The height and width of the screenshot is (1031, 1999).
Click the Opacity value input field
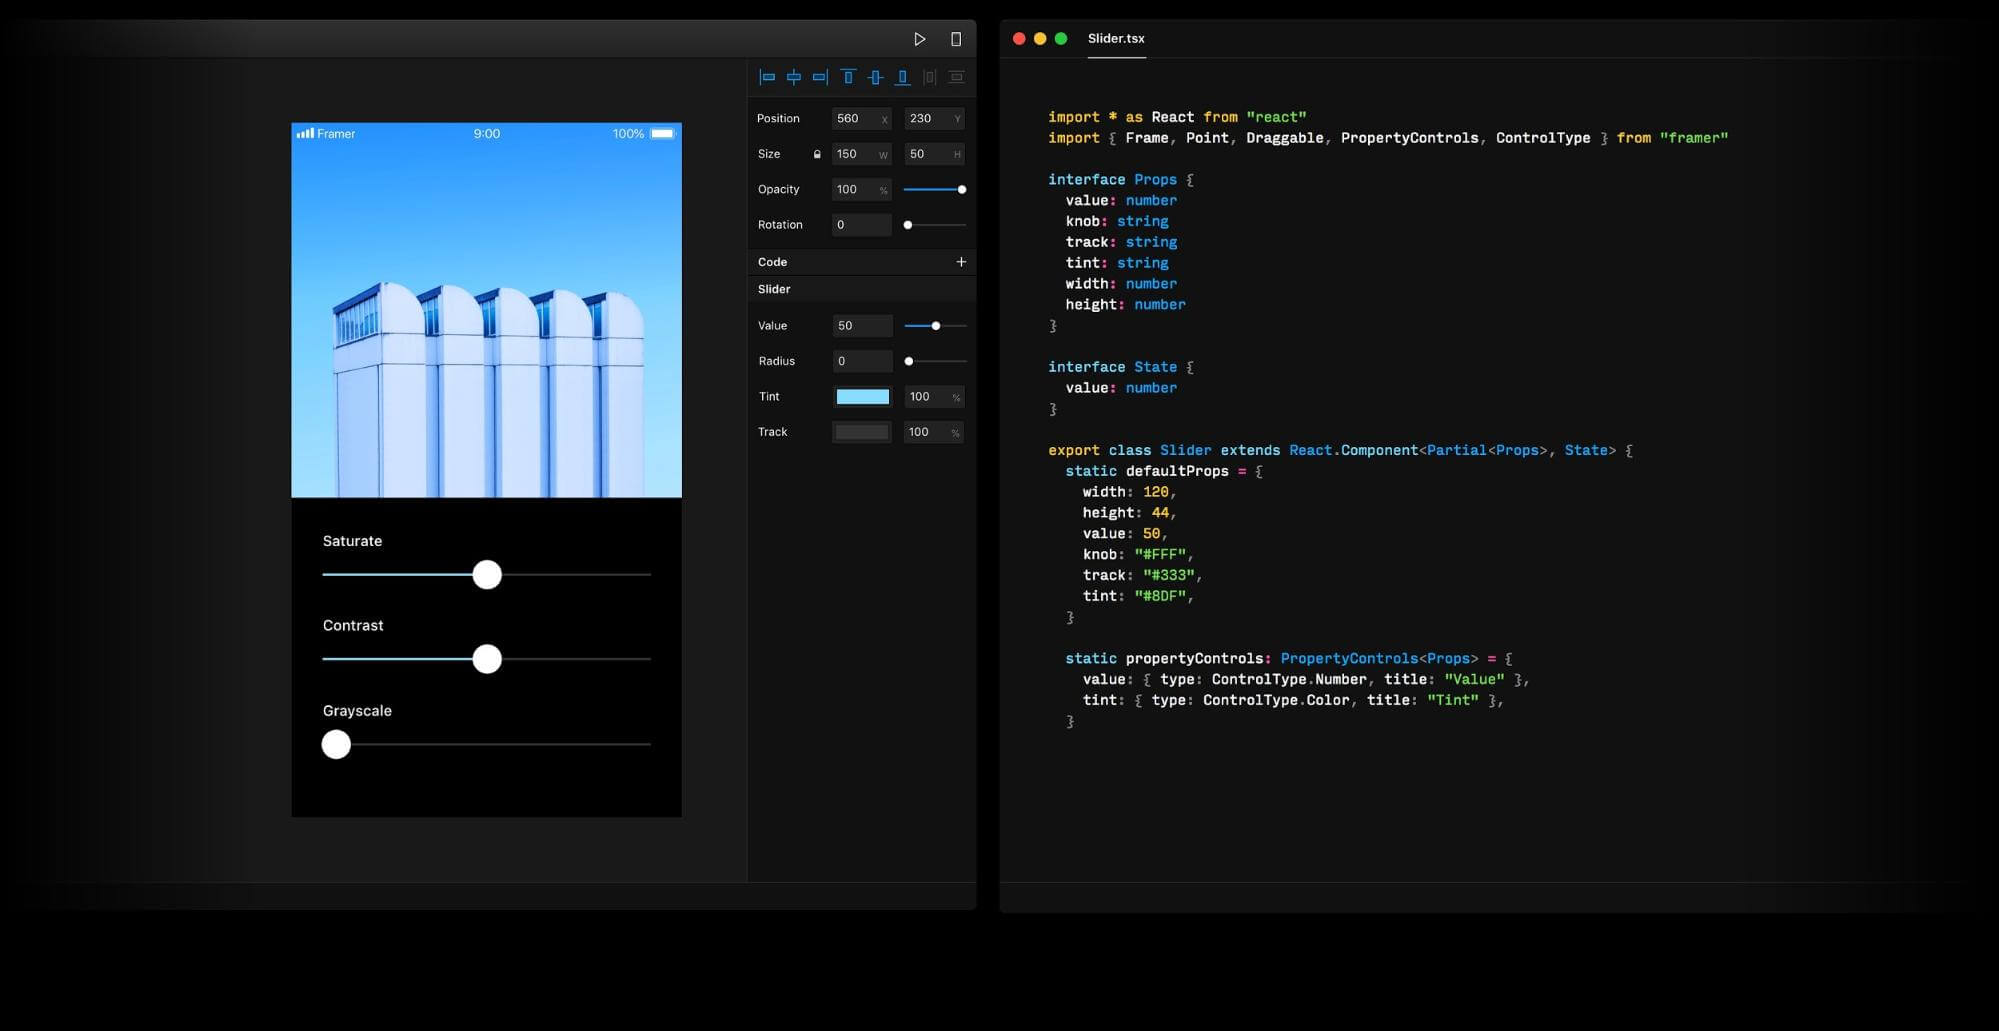pyautogui.click(x=854, y=189)
